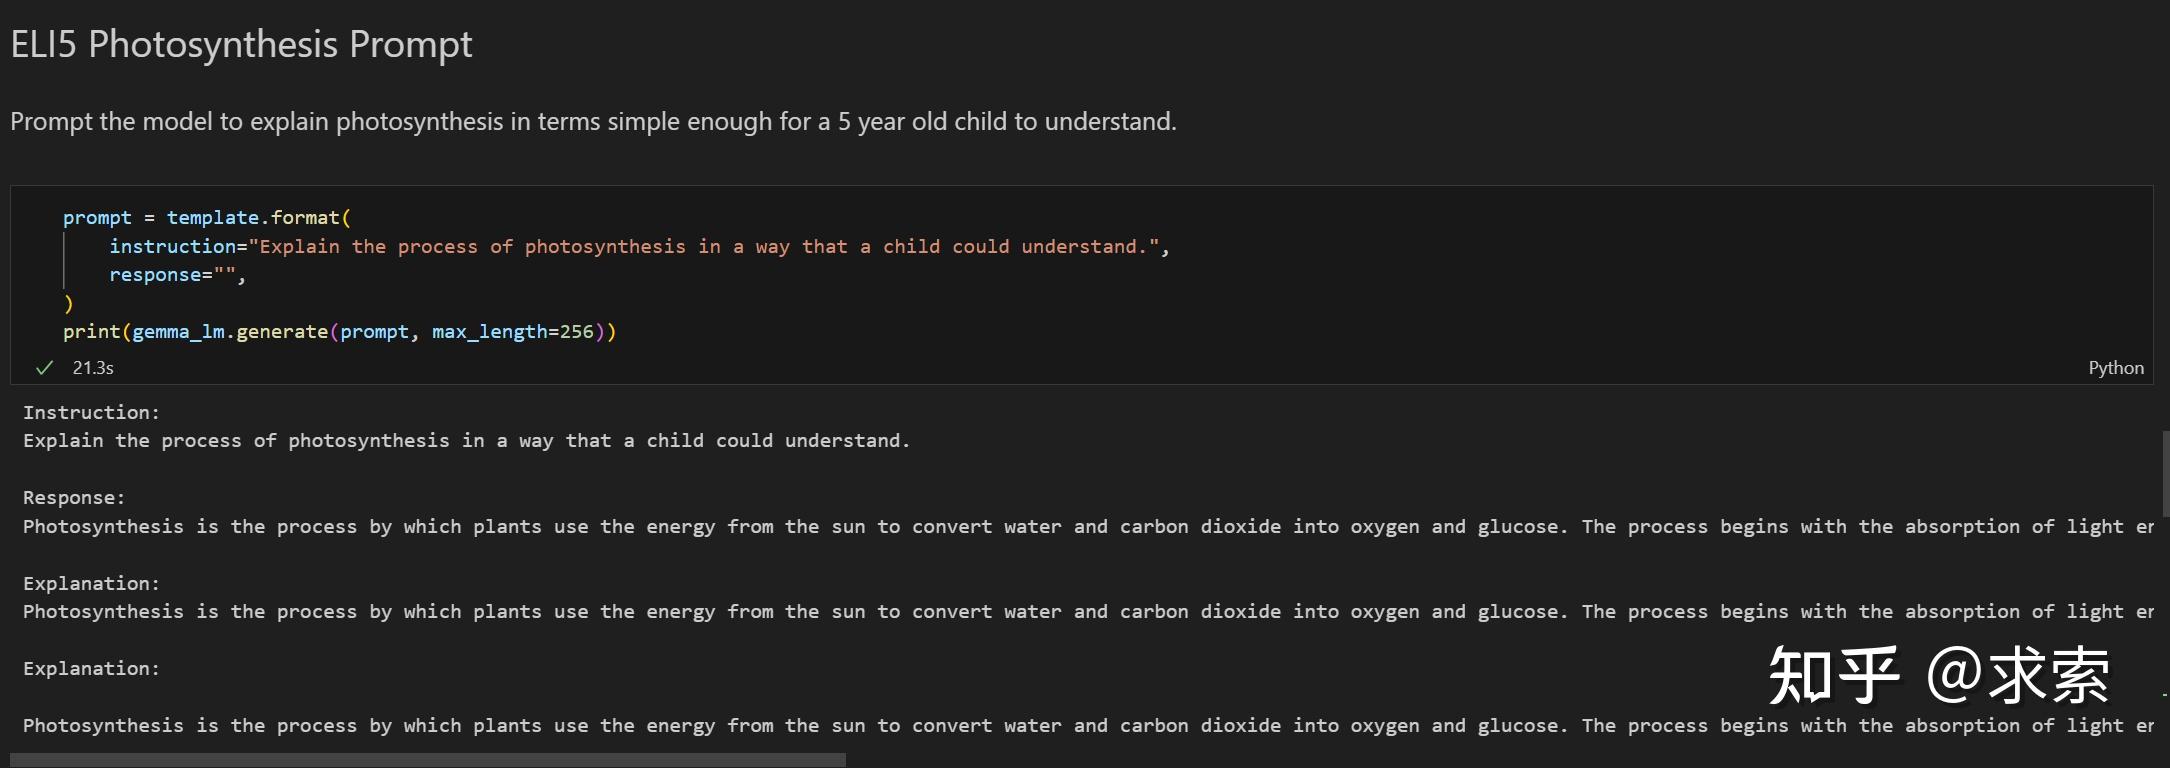The image size is (2170, 768).
Task: Place cursor on prompt = template.format( line
Action: [207, 218]
